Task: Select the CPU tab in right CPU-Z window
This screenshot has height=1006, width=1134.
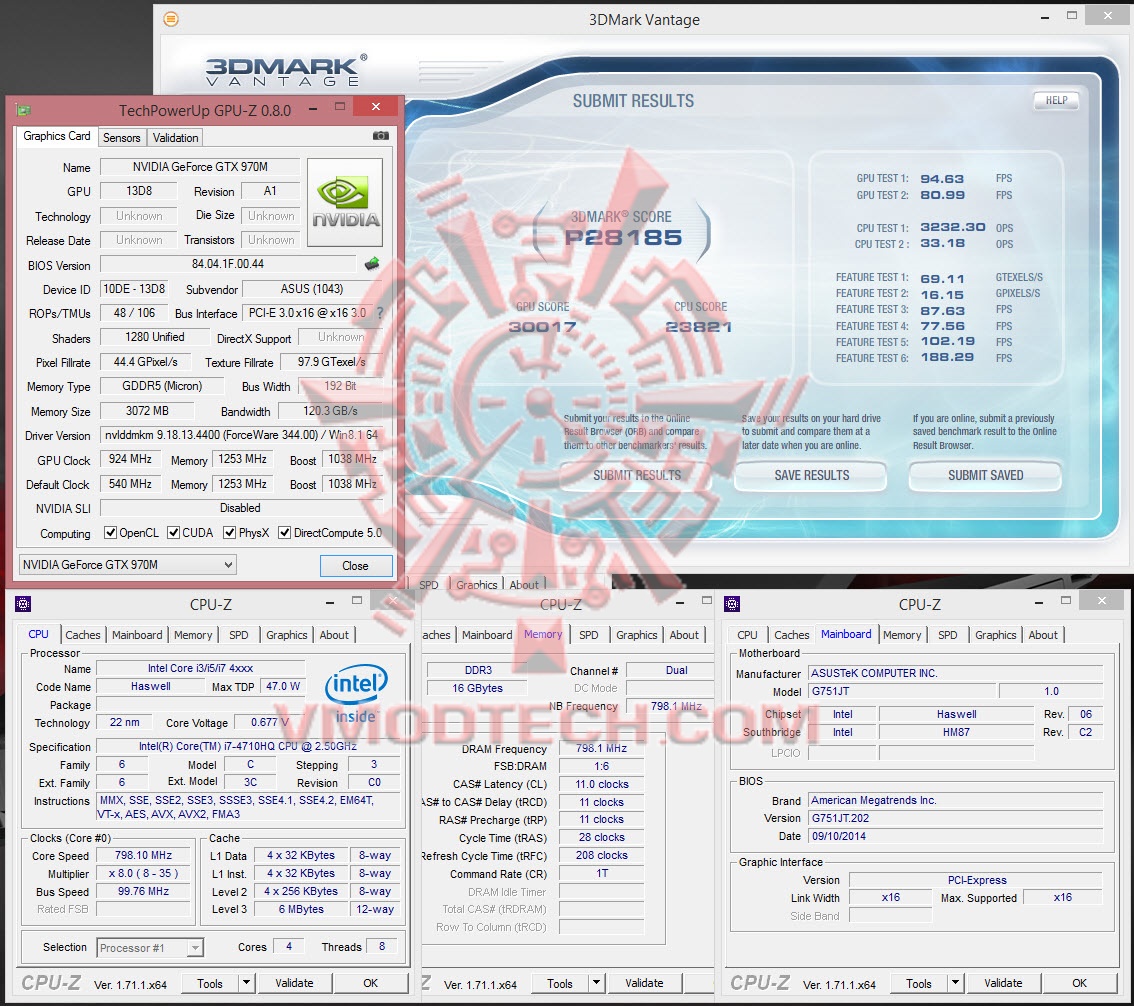Action: (747, 634)
